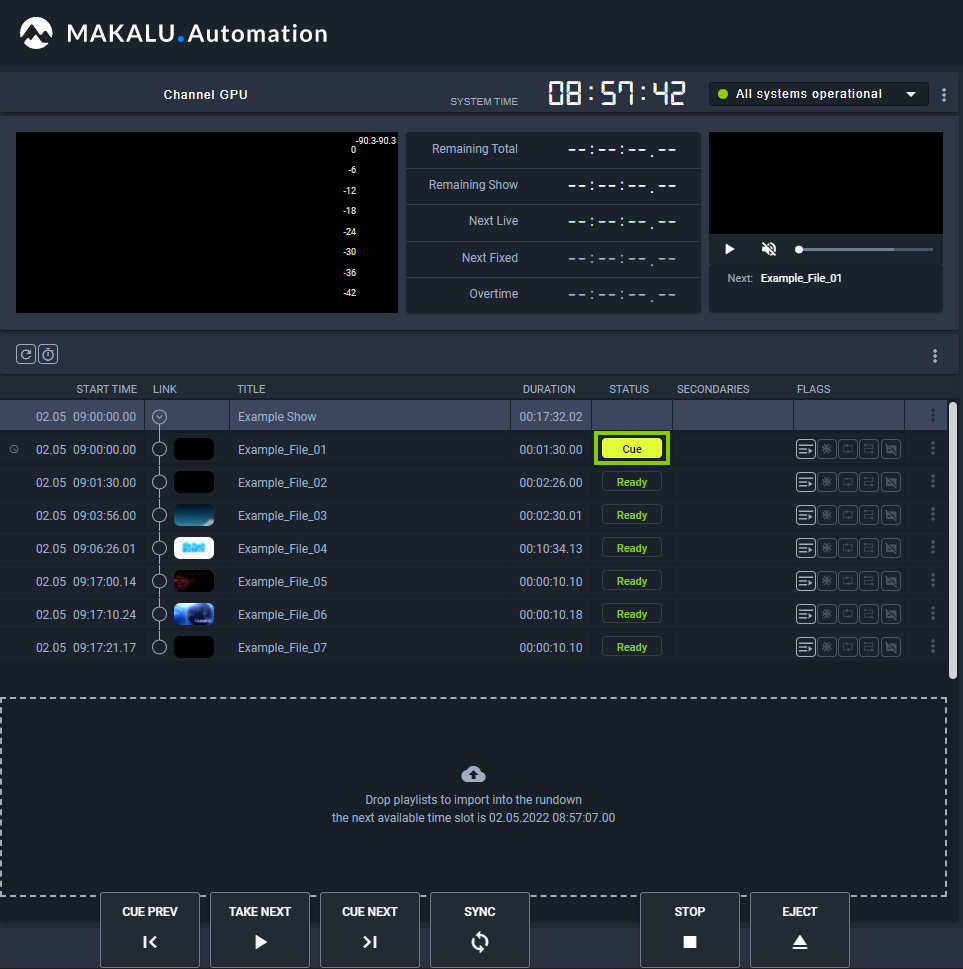Open the All systems operational dropdown

click(818, 94)
